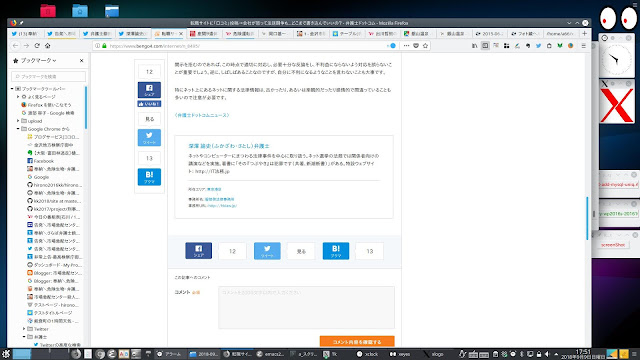Bookmark this page with star icon
The height and width of the screenshot is (360, 640).
(425, 46)
